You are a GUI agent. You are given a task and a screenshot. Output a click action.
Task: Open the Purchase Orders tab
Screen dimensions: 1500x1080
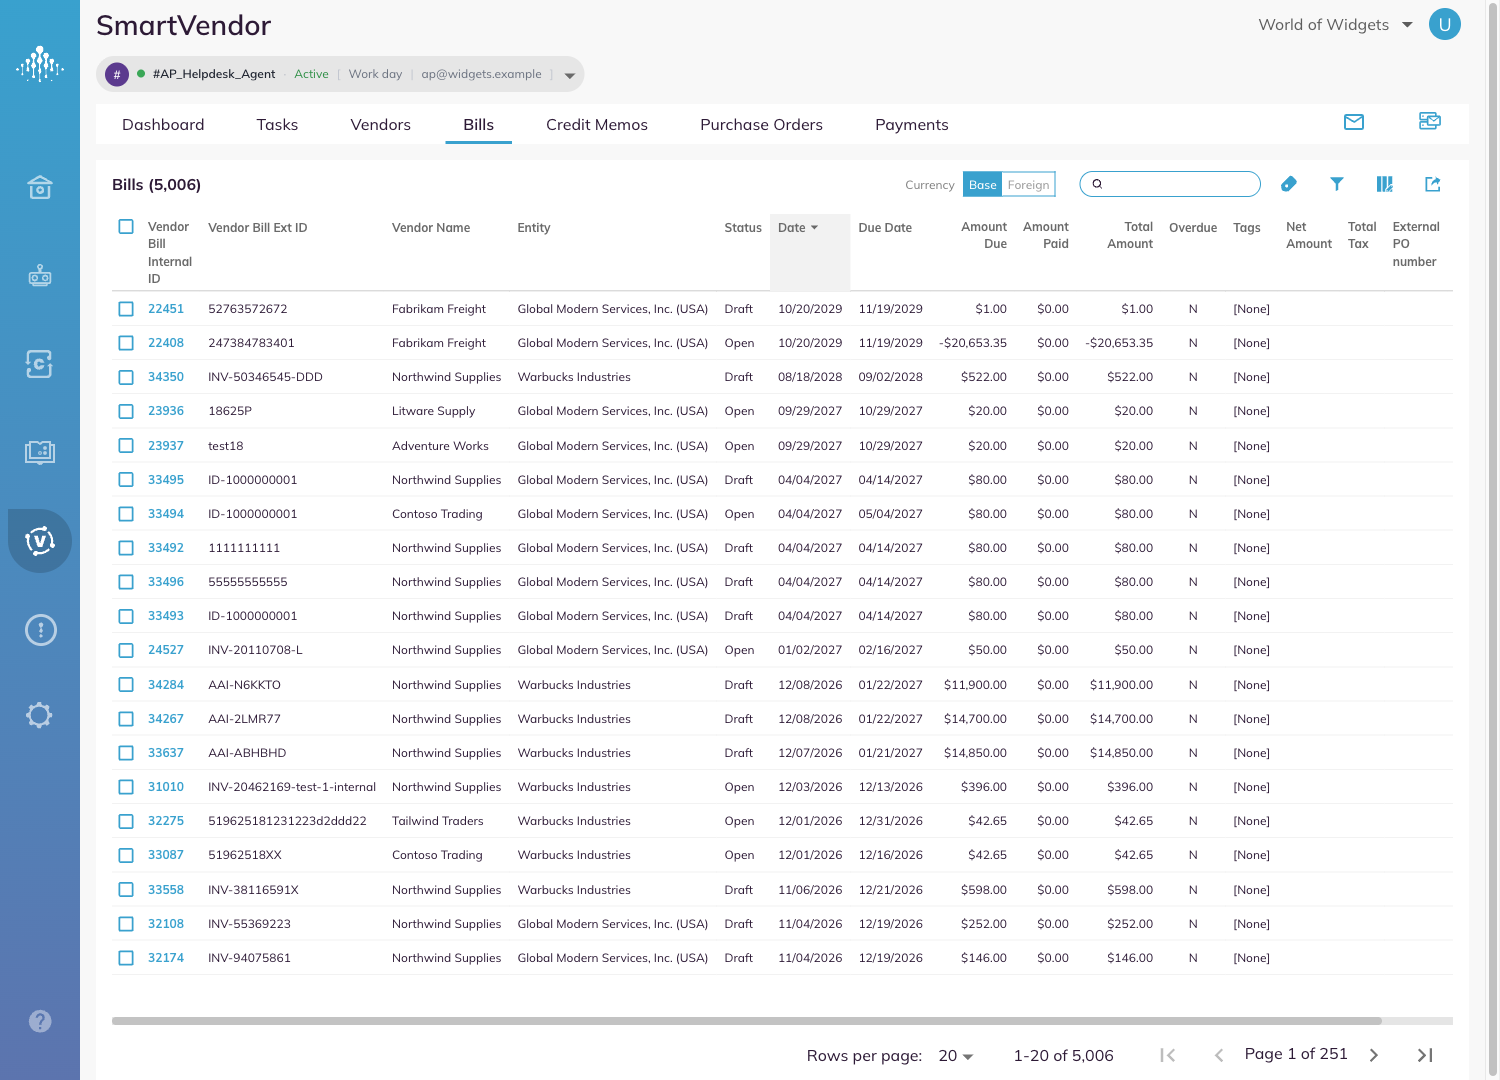[x=761, y=125]
